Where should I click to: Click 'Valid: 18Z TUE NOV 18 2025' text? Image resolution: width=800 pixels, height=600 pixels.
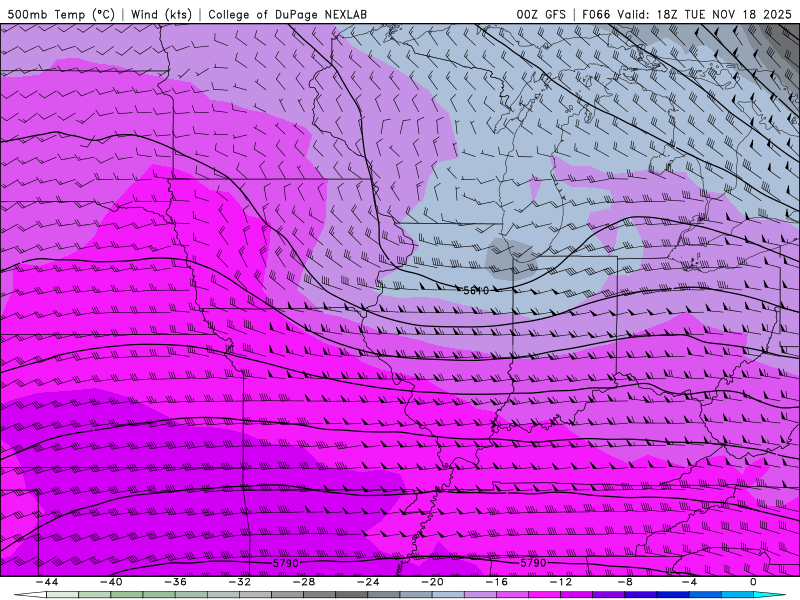tap(704, 14)
